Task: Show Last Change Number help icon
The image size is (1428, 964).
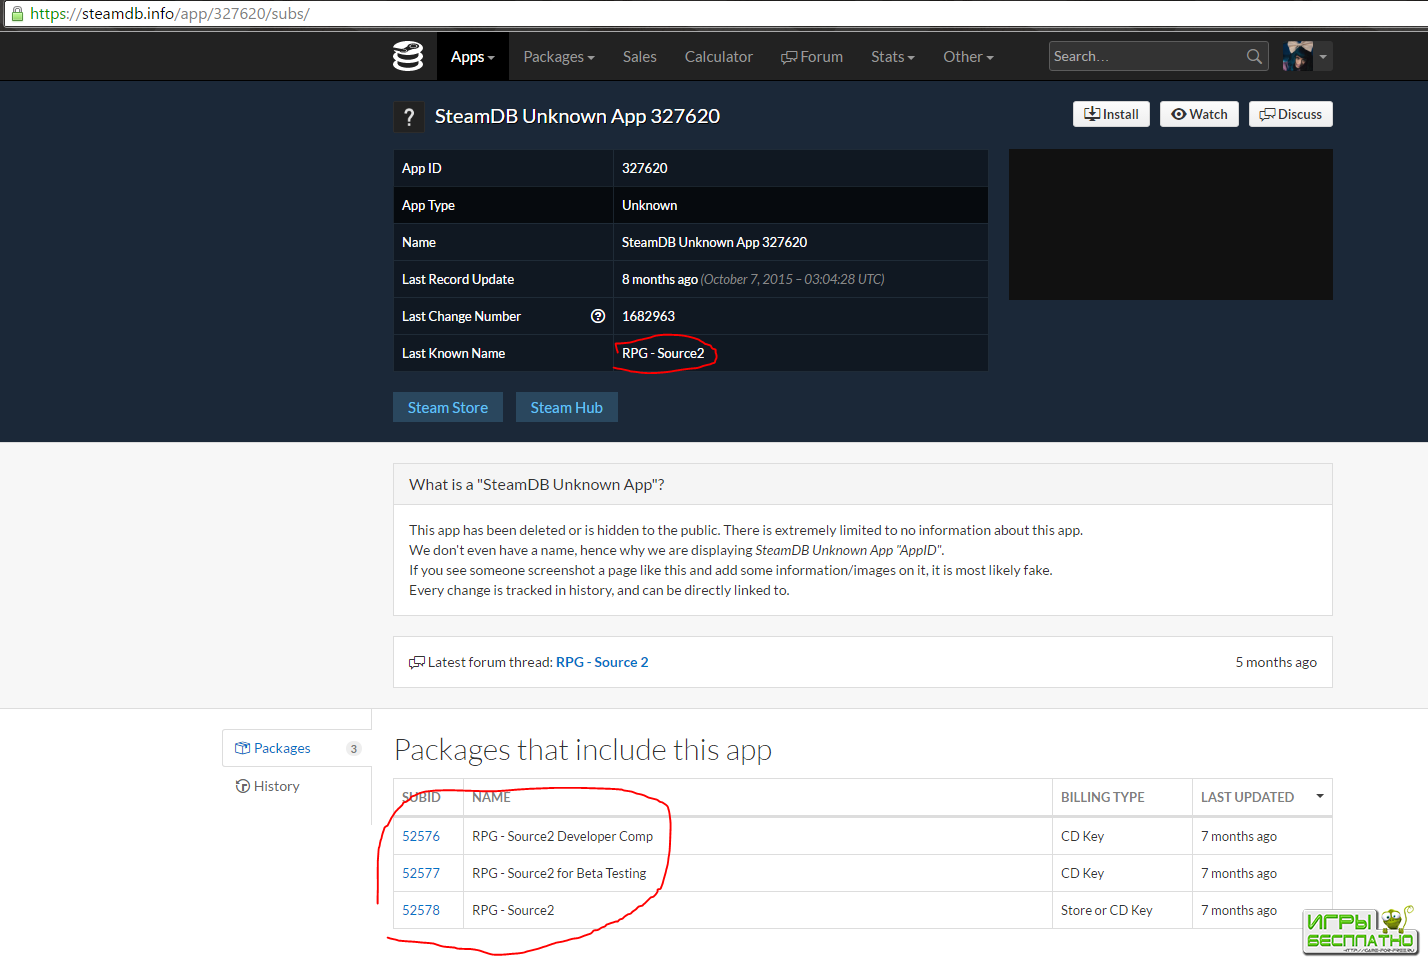Action: click(x=598, y=316)
